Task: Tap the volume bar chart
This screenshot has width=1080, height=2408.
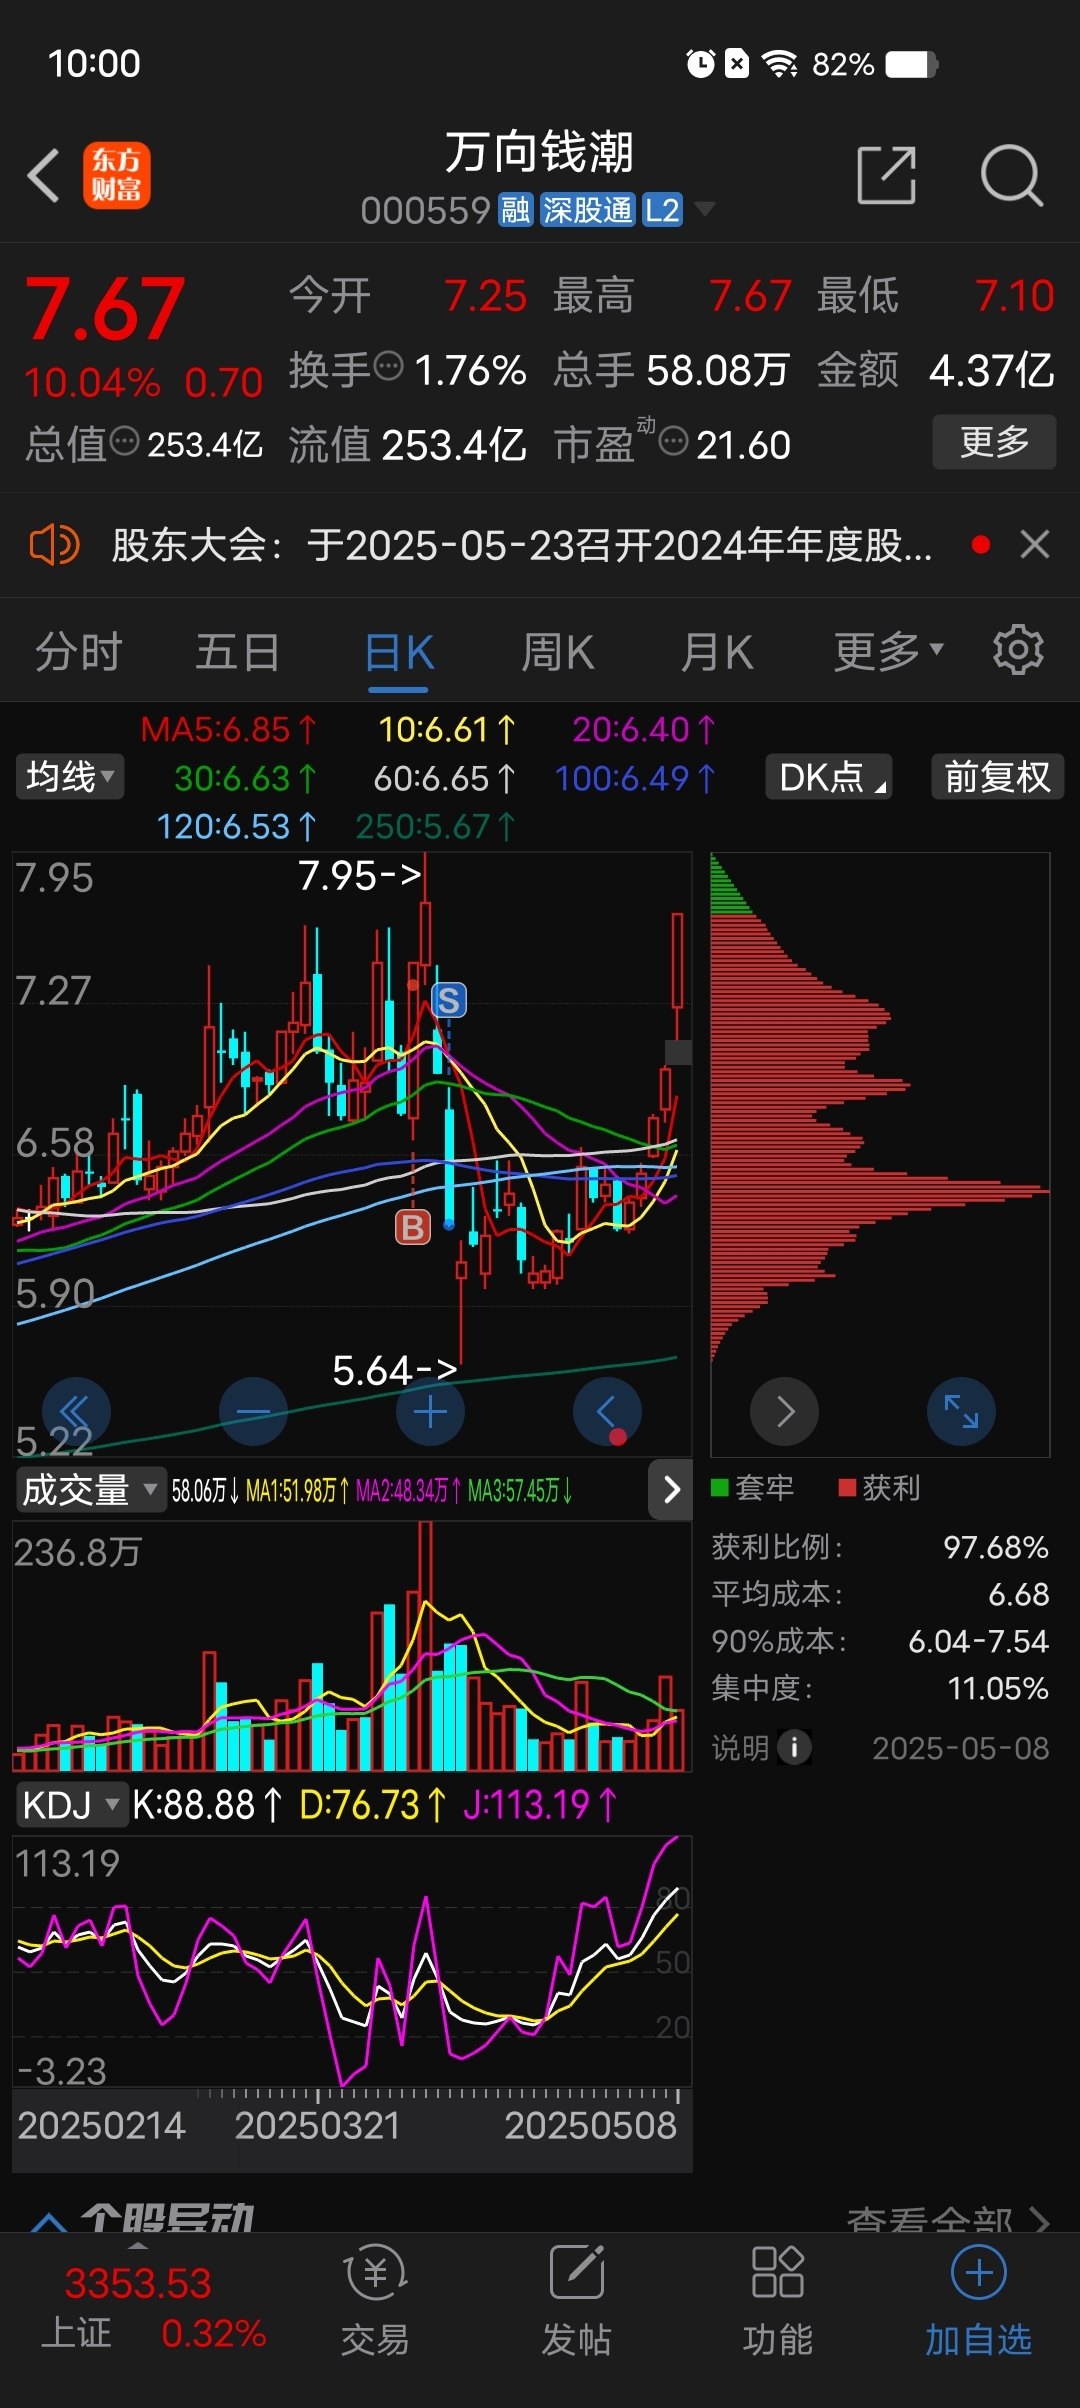Action: 351,1646
